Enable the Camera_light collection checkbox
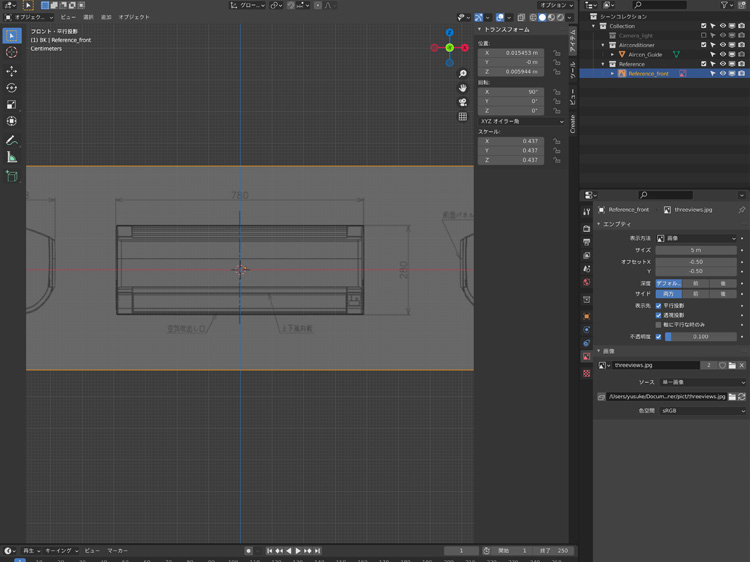Screen dimensions: 750x562 pos(704,35)
